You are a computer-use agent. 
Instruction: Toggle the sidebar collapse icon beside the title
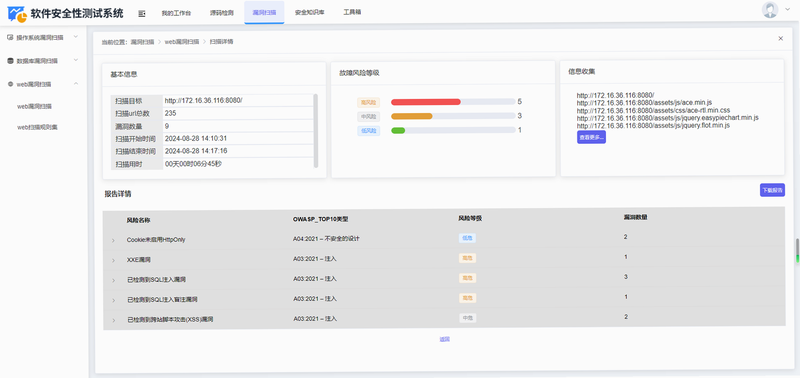tap(142, 13)
